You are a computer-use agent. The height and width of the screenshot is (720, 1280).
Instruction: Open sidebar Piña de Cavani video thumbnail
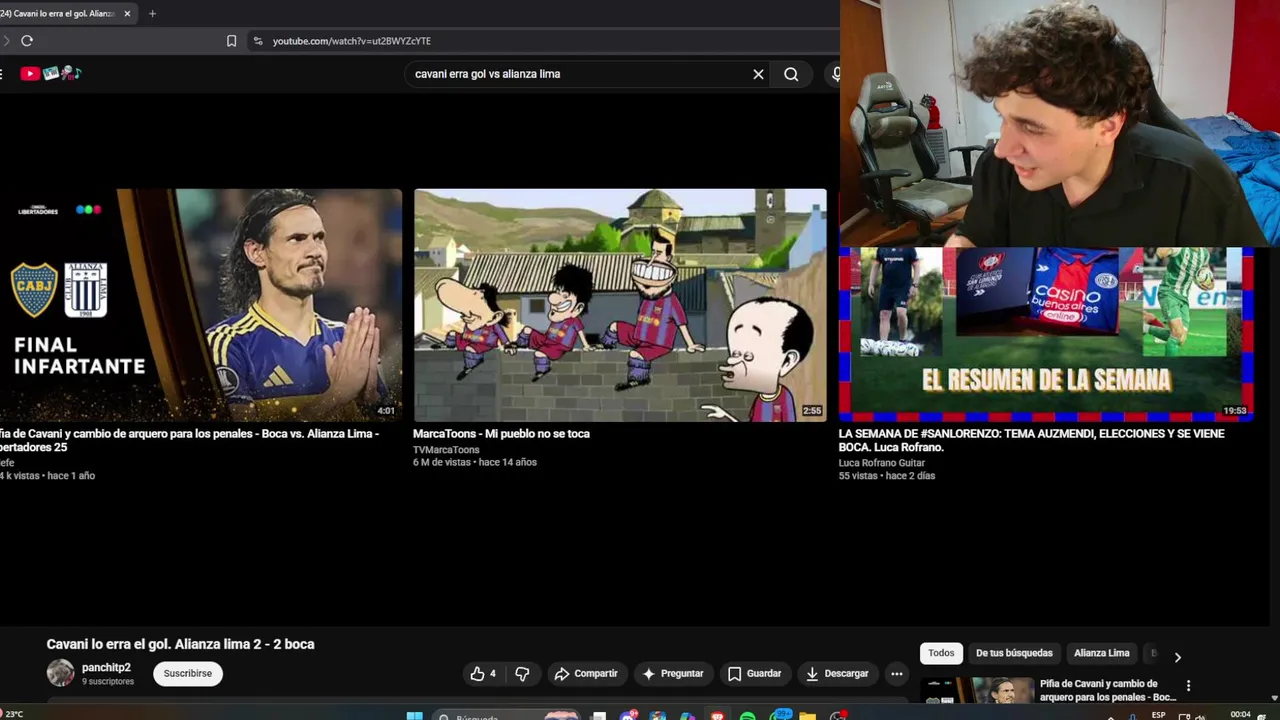click(977, 690)
